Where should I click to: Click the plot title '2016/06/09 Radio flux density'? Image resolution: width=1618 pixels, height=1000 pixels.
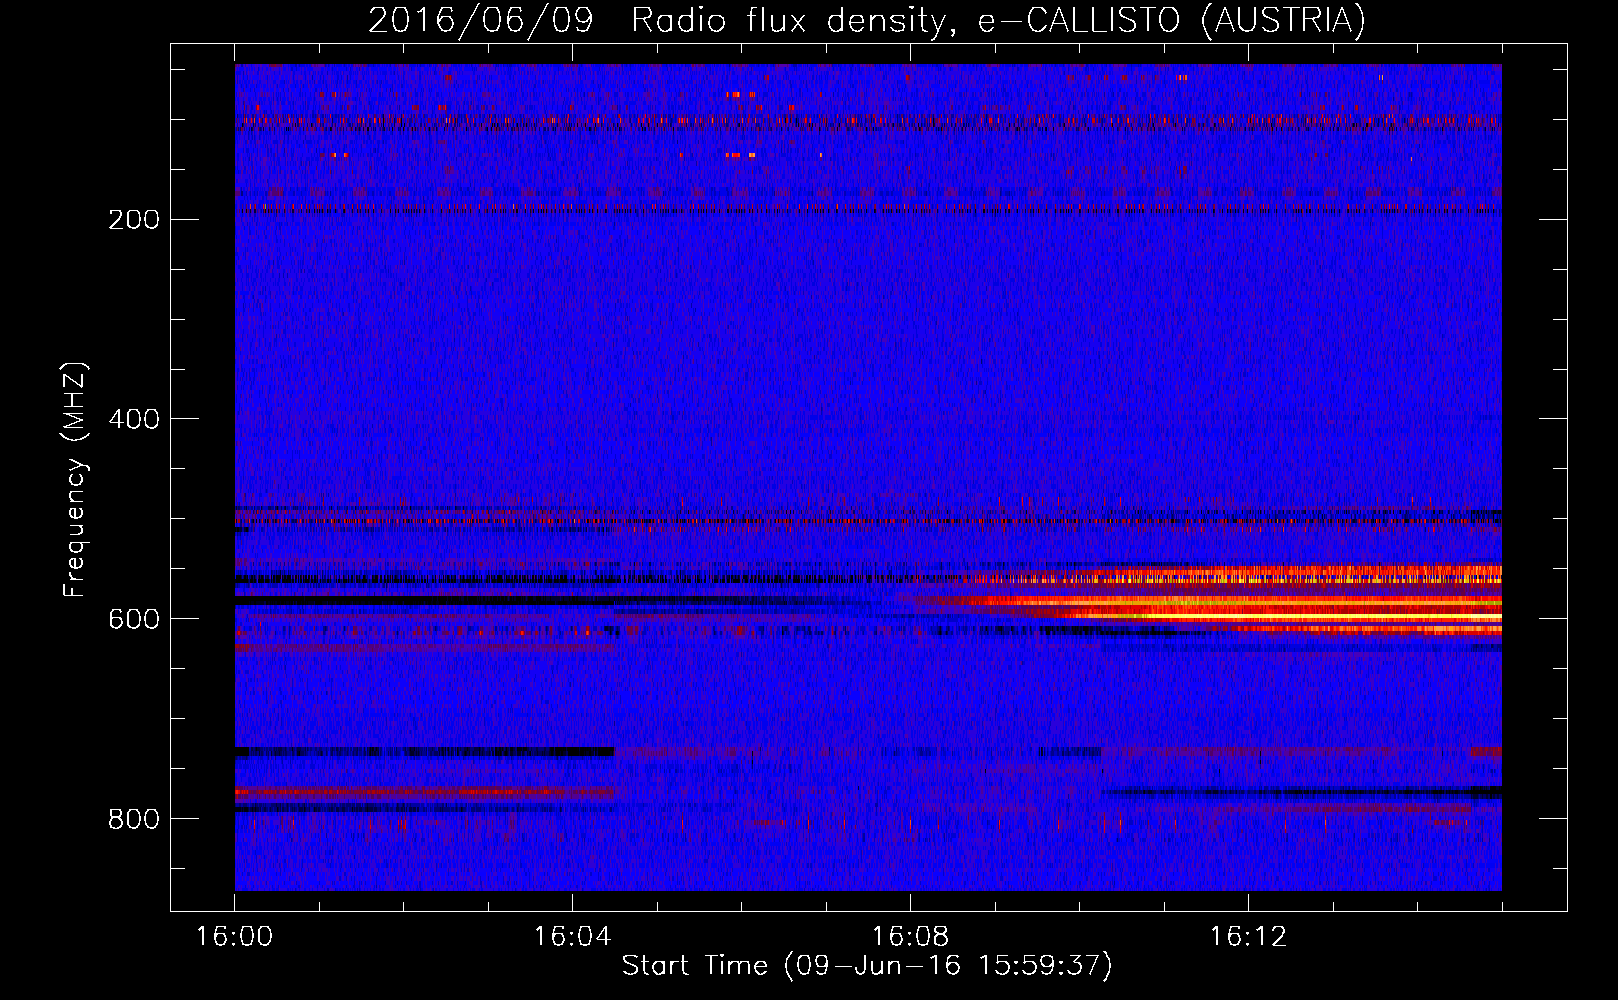[x=867, y=20]
